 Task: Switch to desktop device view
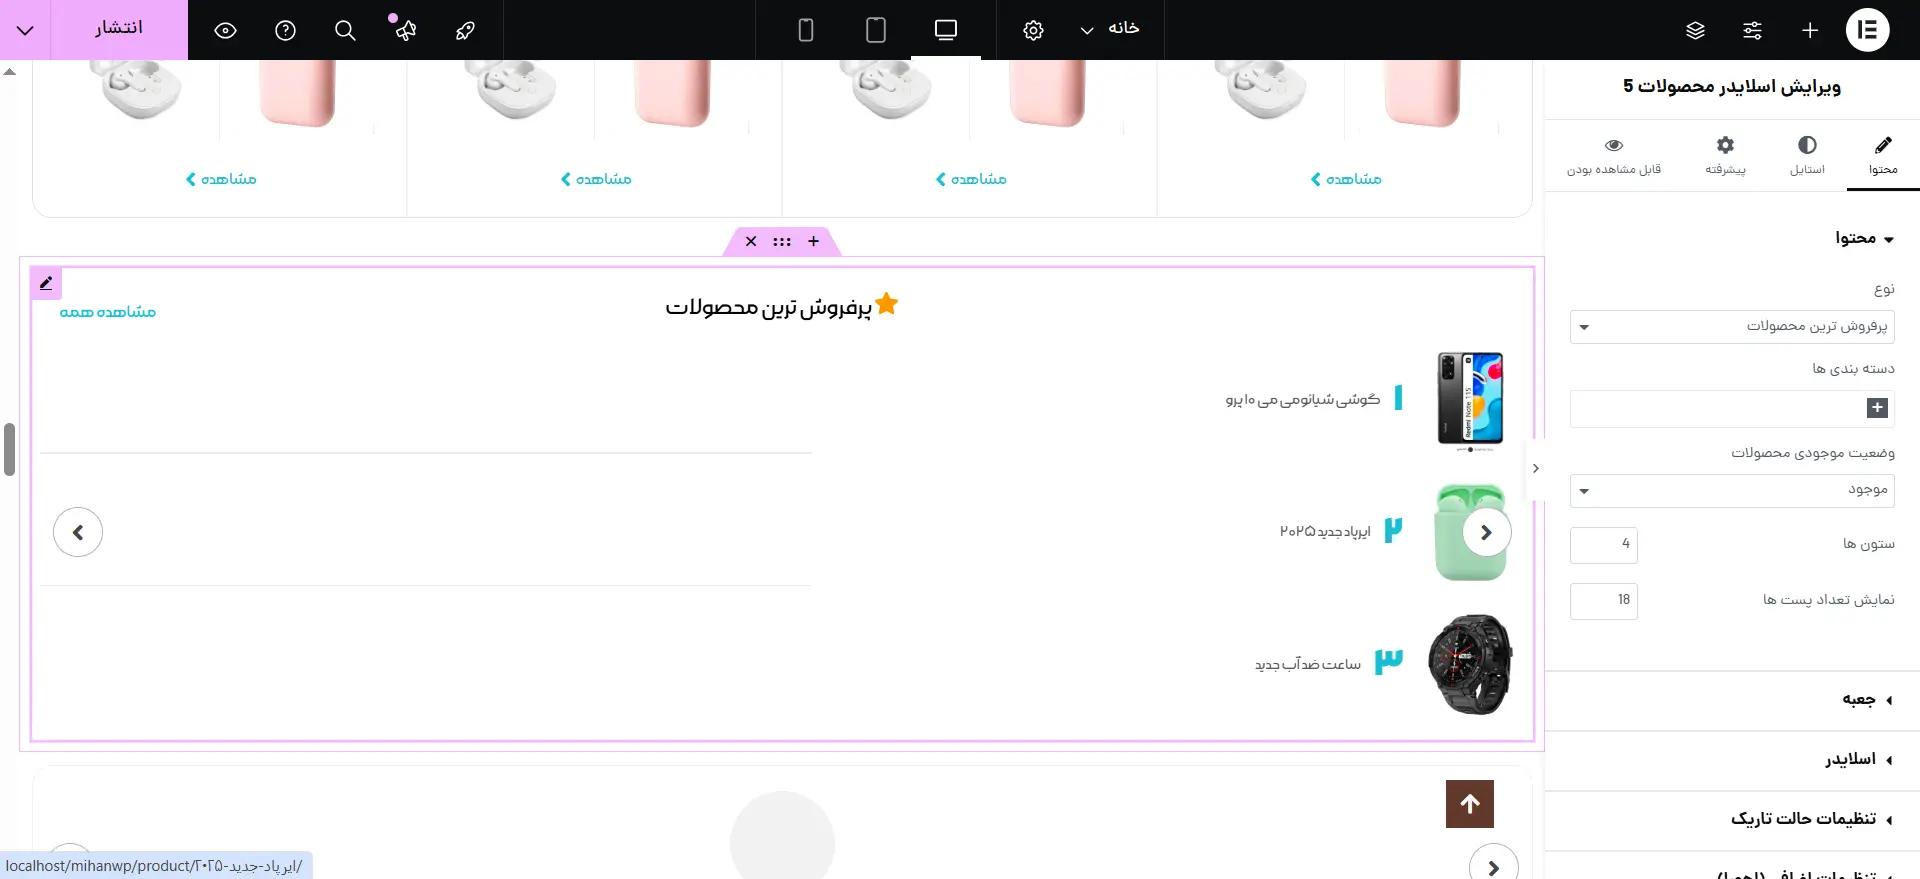[945, 30]
